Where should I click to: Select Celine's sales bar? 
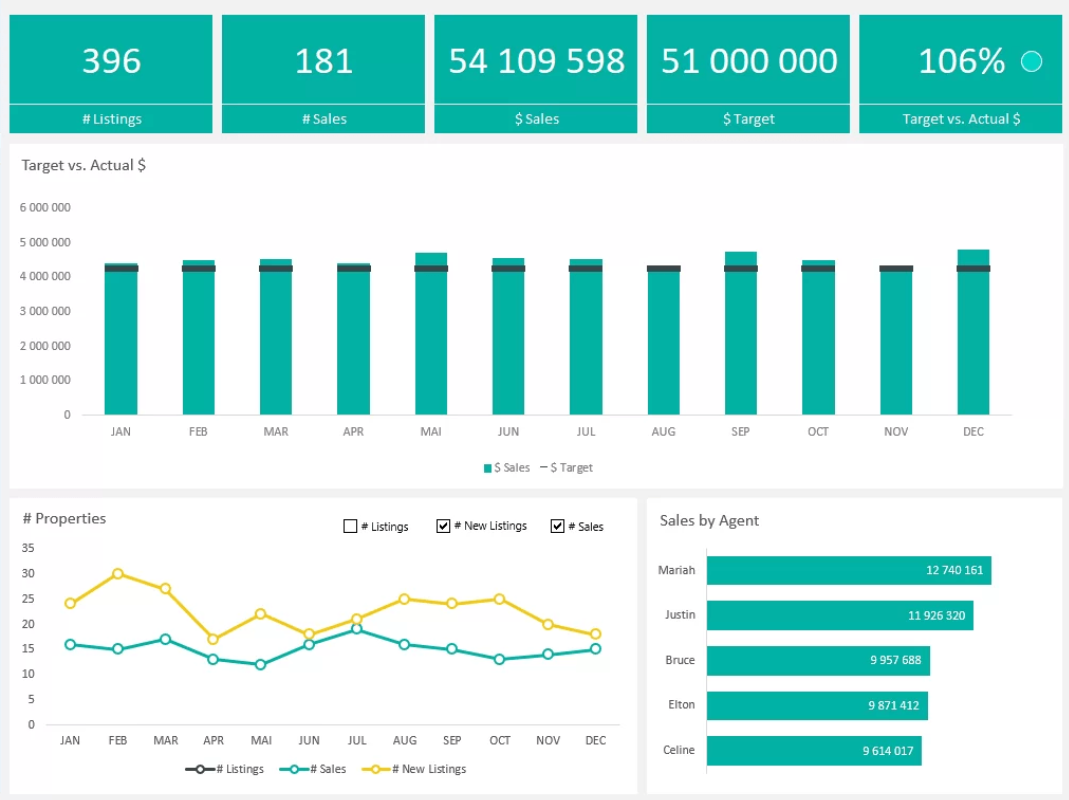click(813, 751)
